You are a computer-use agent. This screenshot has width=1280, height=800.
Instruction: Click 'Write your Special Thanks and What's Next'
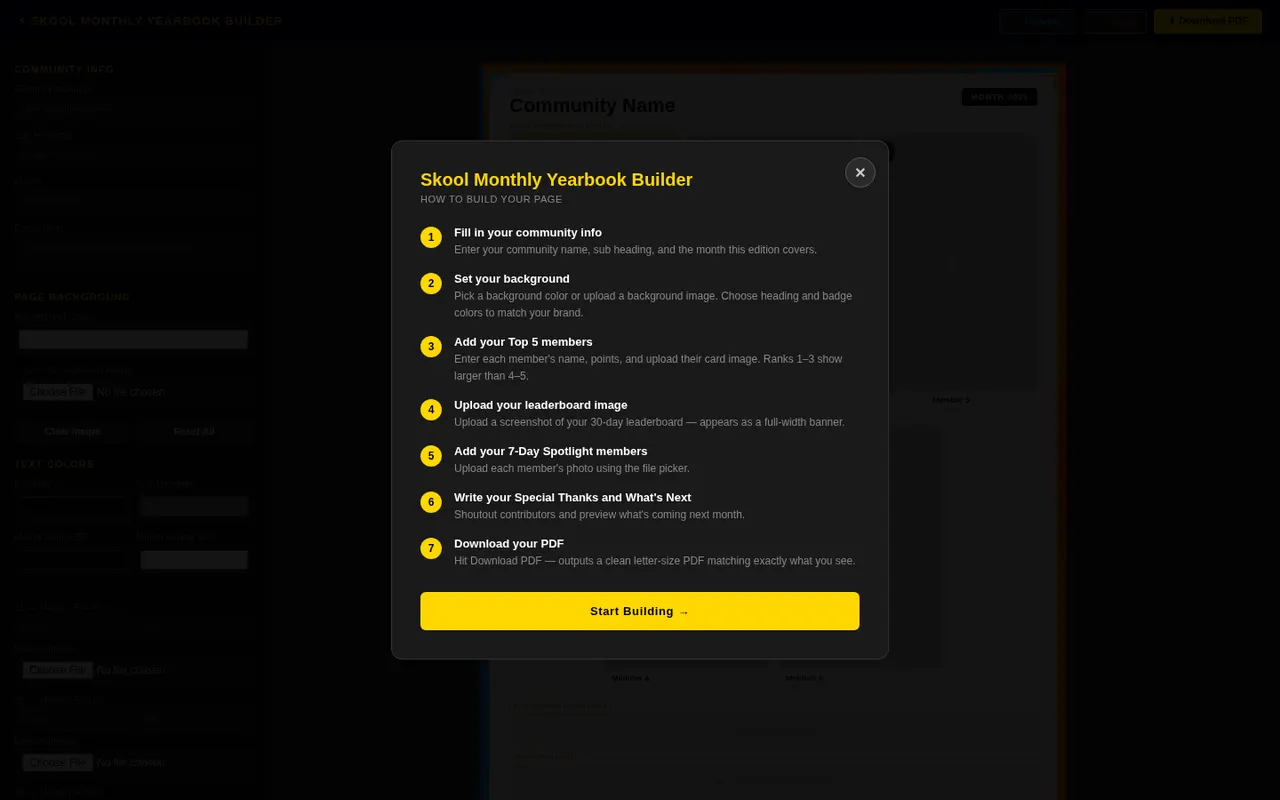572,498
